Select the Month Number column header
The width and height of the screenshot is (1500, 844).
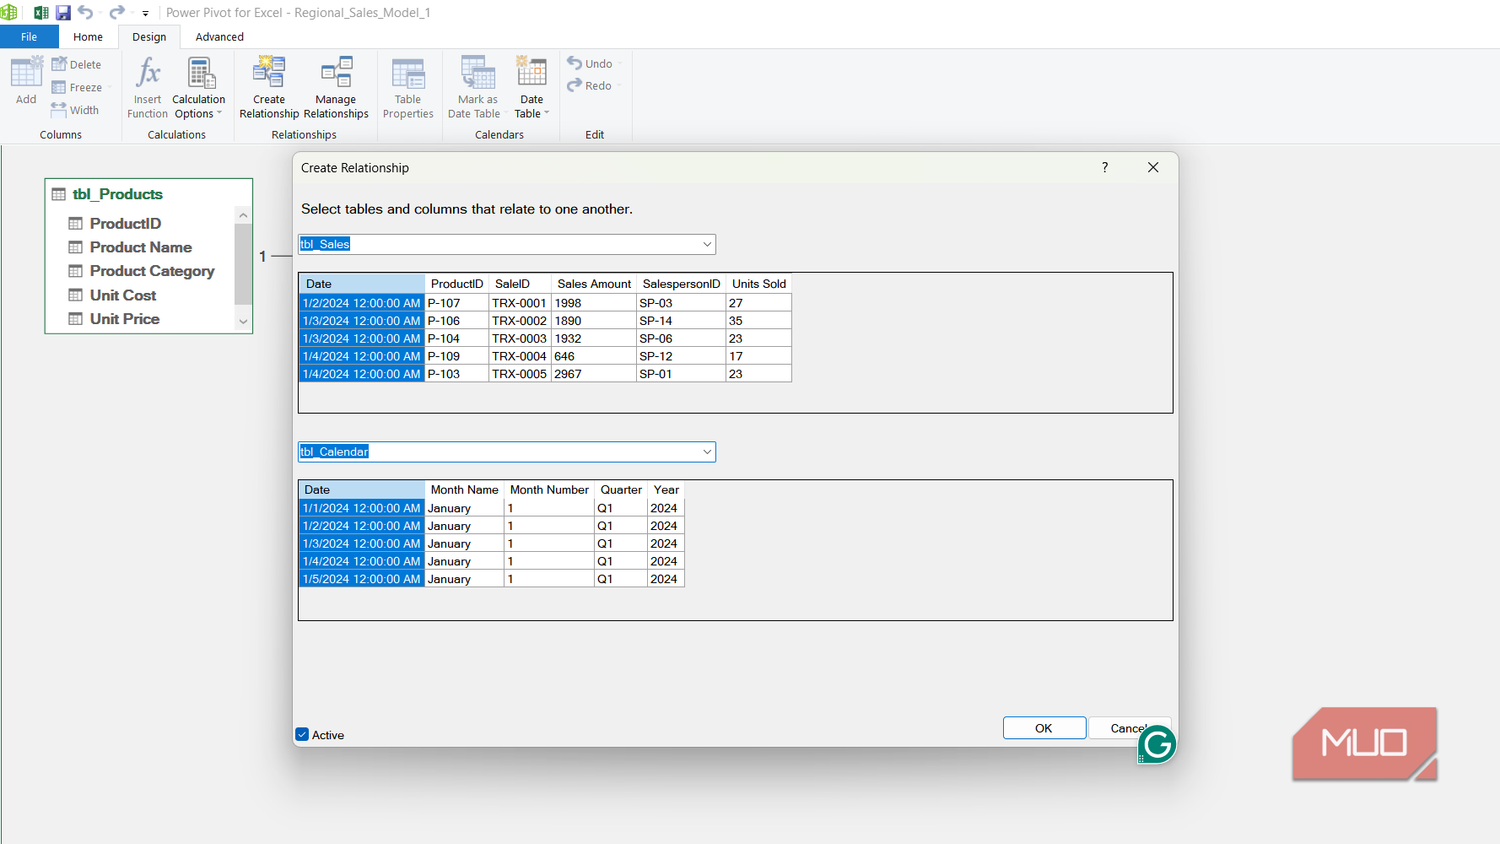pyautogui.click(x=549, y=490)
